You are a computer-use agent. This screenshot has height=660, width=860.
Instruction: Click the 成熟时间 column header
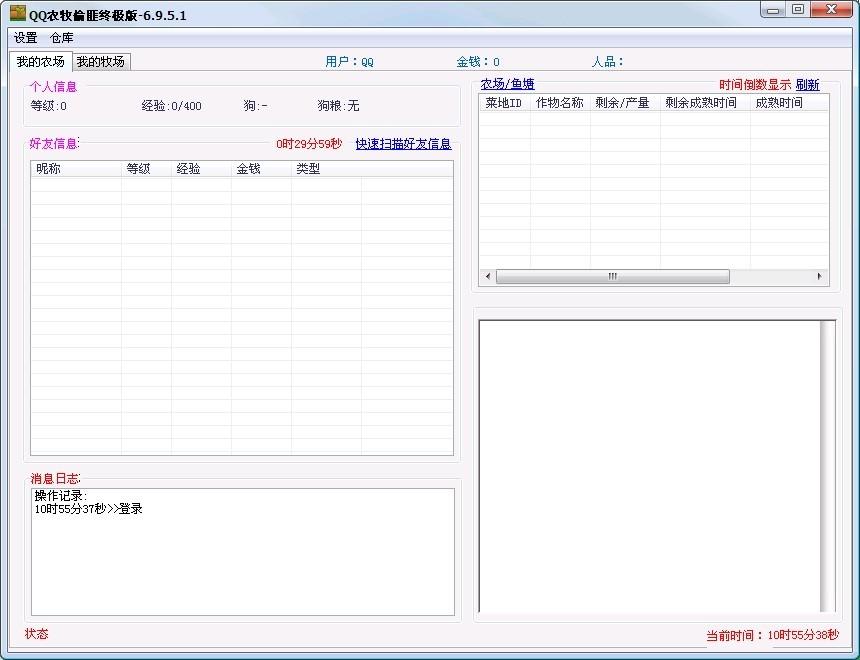pos(789,103)
